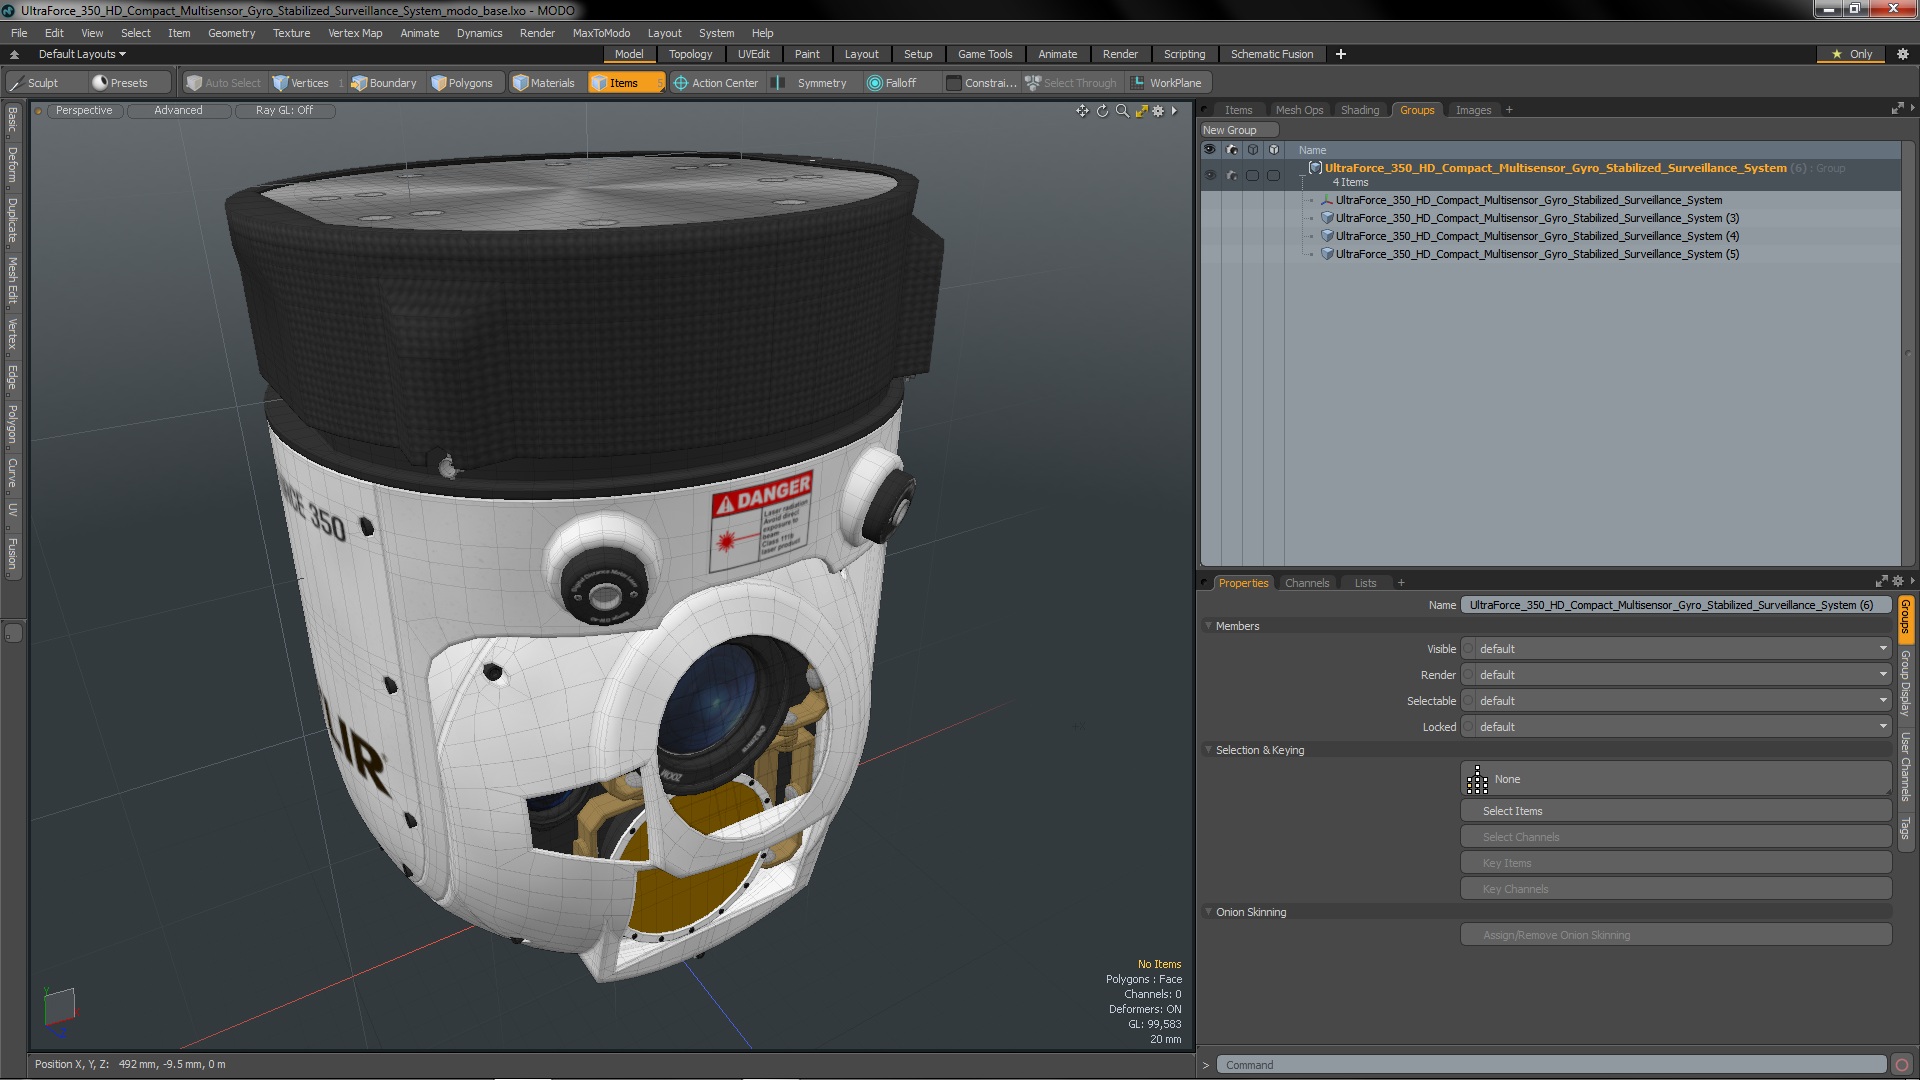Click the Command input field
This screenshot has width=1920, height=1080.
(x=1551, y=1065)
